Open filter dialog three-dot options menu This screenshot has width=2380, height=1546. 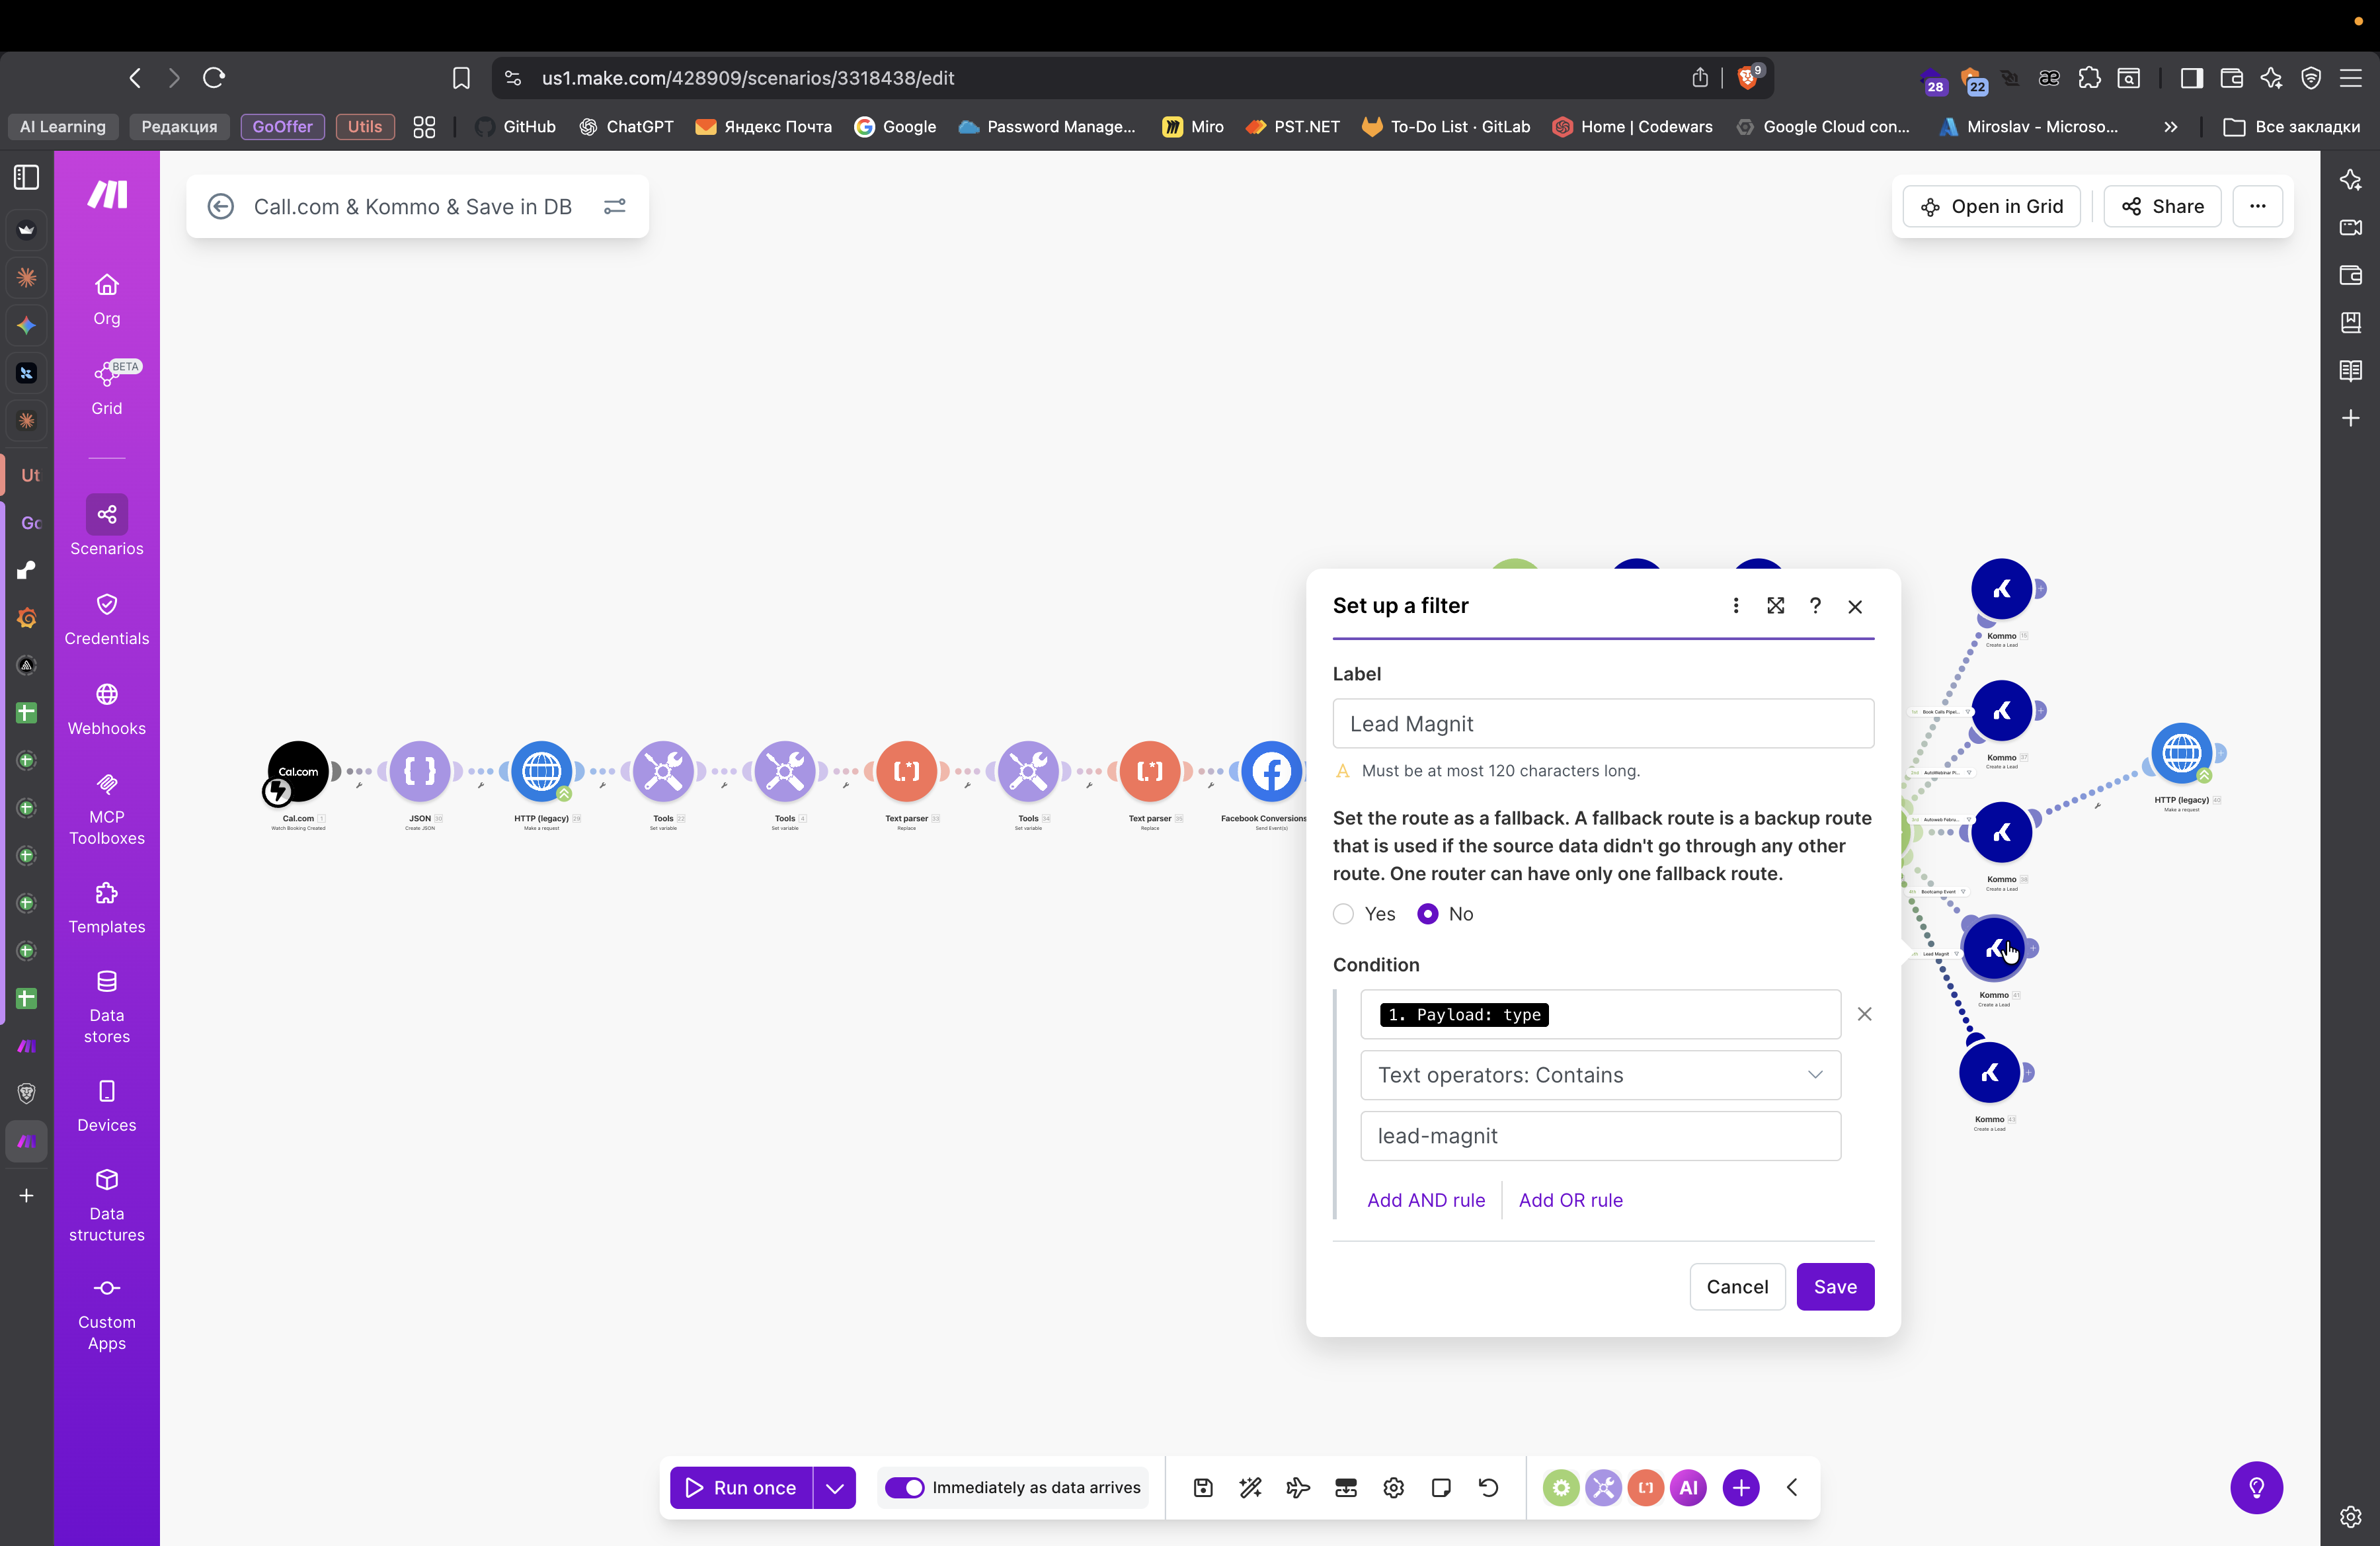pyautogui.click(x=1736, y=606)
